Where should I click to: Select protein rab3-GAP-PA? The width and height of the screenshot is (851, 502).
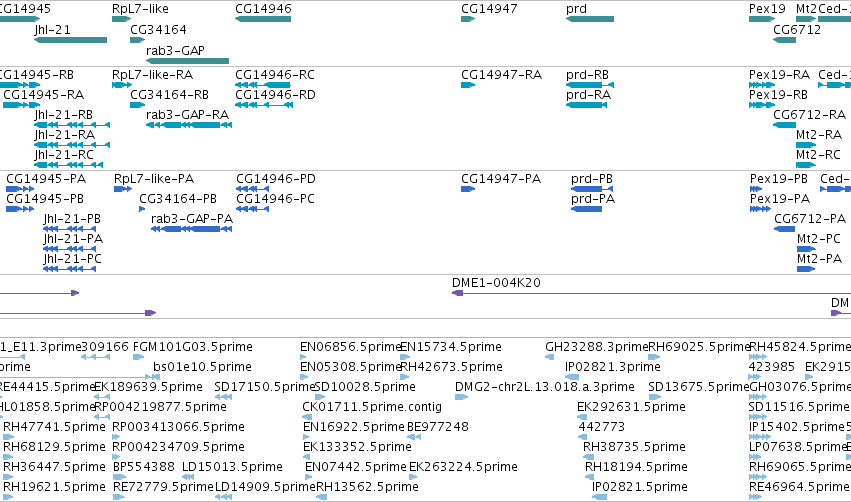pyautogui.click(x=192, y=229)
